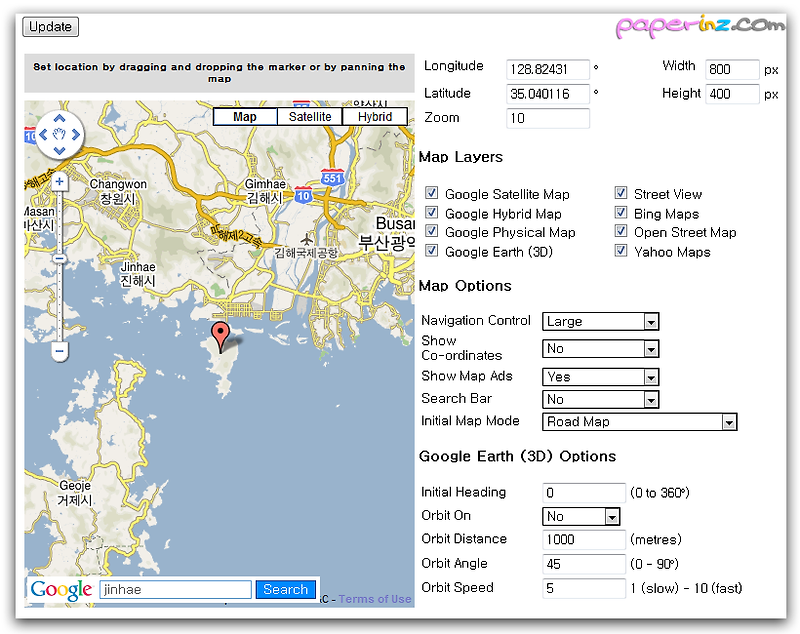This screenshot has height=634, width=800.
Task: Click the Longitude input field
Action: tap(548, 69)
